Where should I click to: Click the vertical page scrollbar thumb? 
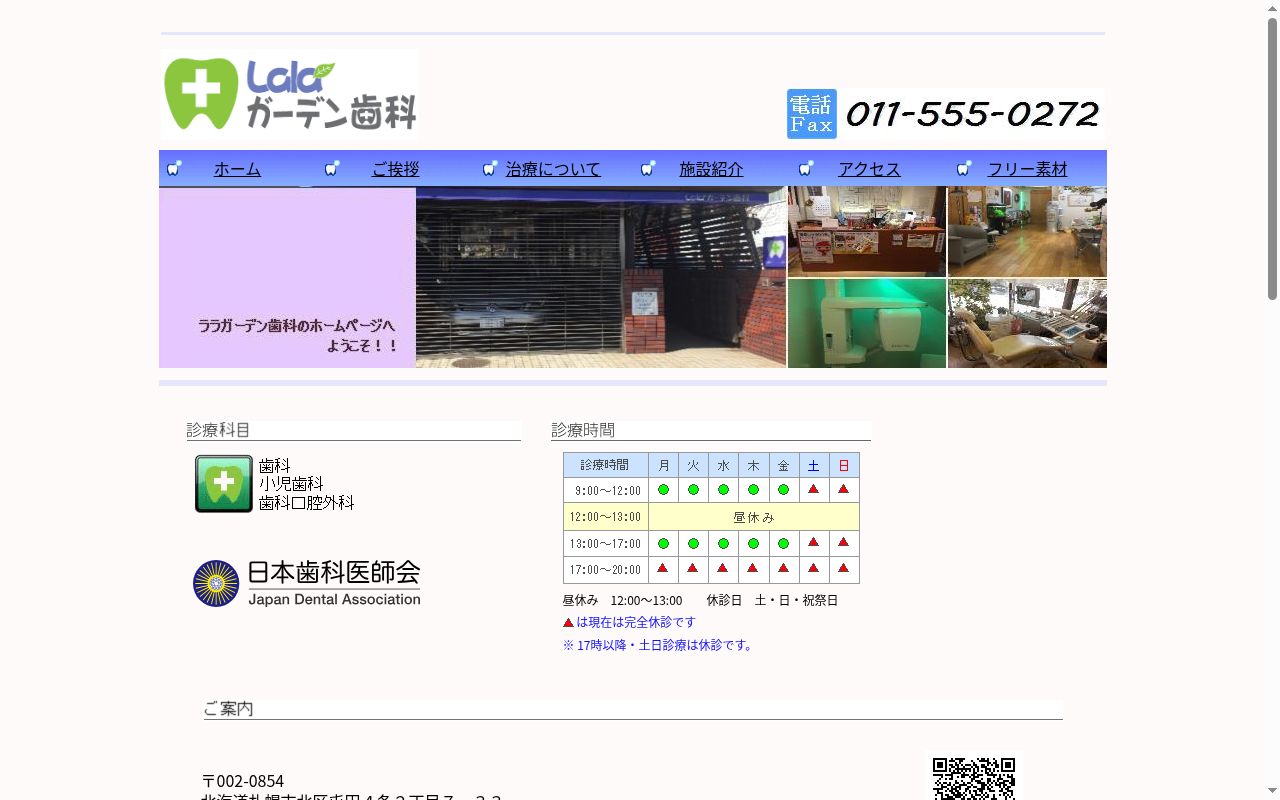click(1272, 158)
